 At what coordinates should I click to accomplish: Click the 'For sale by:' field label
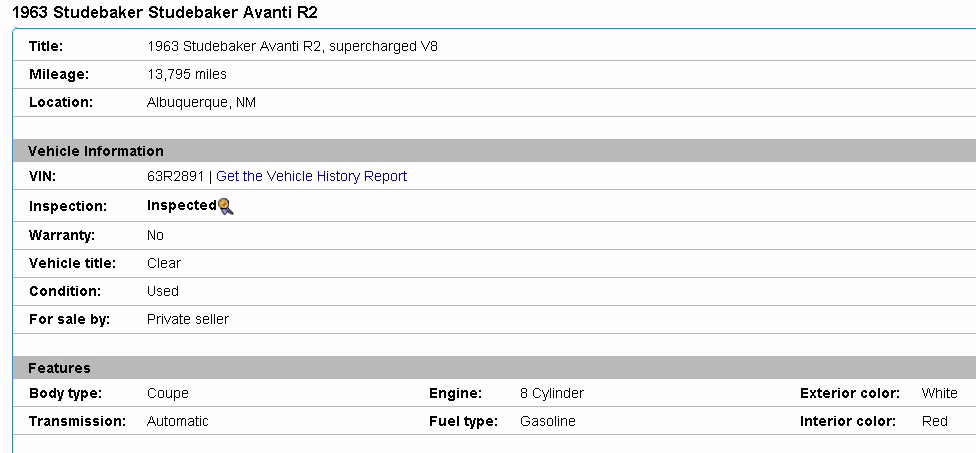70,319
